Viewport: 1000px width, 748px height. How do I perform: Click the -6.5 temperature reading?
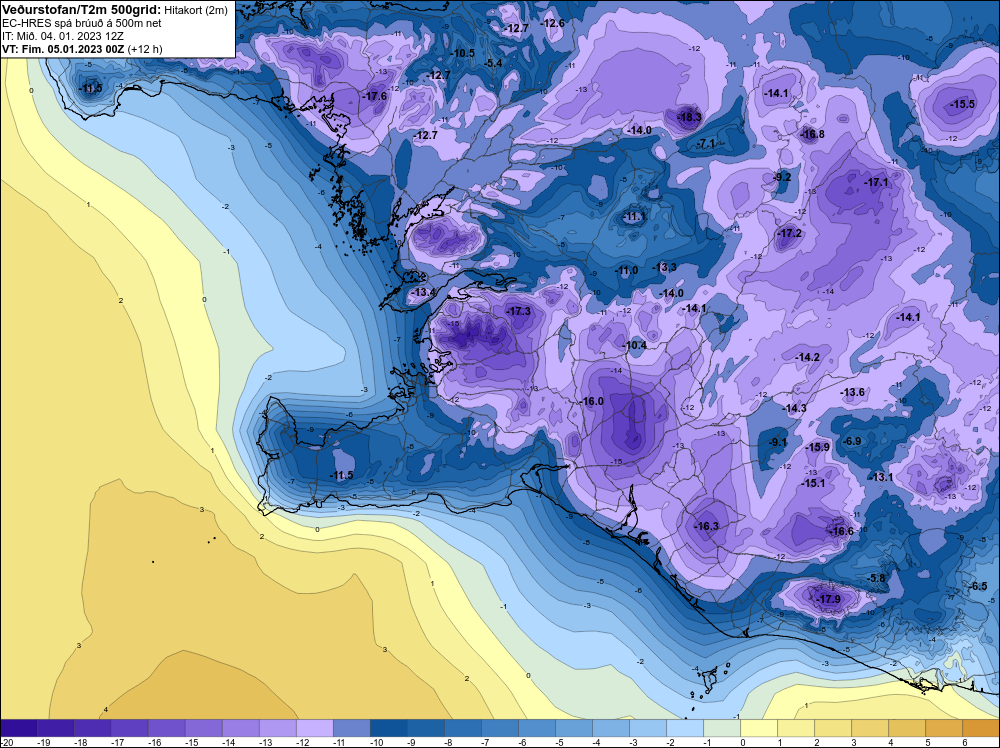click(x=978, y=586)
